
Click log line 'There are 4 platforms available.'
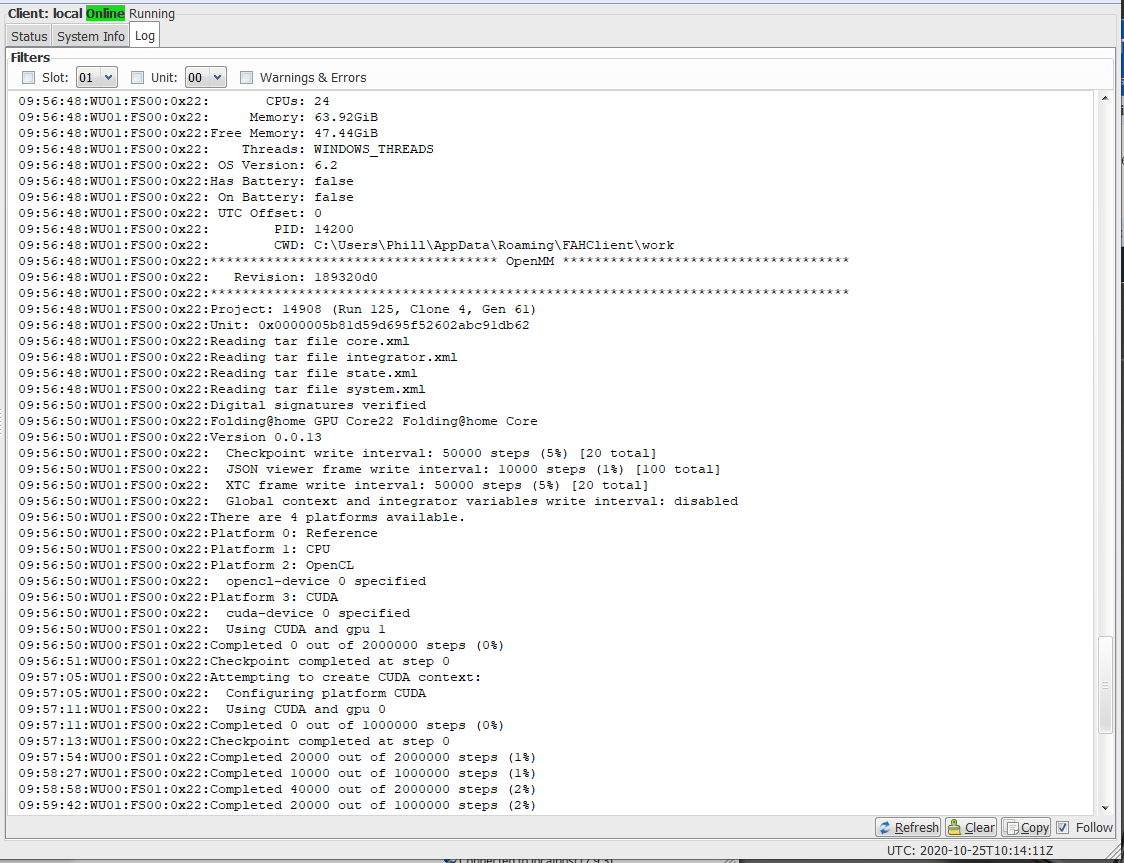click(x=242, y=517)
